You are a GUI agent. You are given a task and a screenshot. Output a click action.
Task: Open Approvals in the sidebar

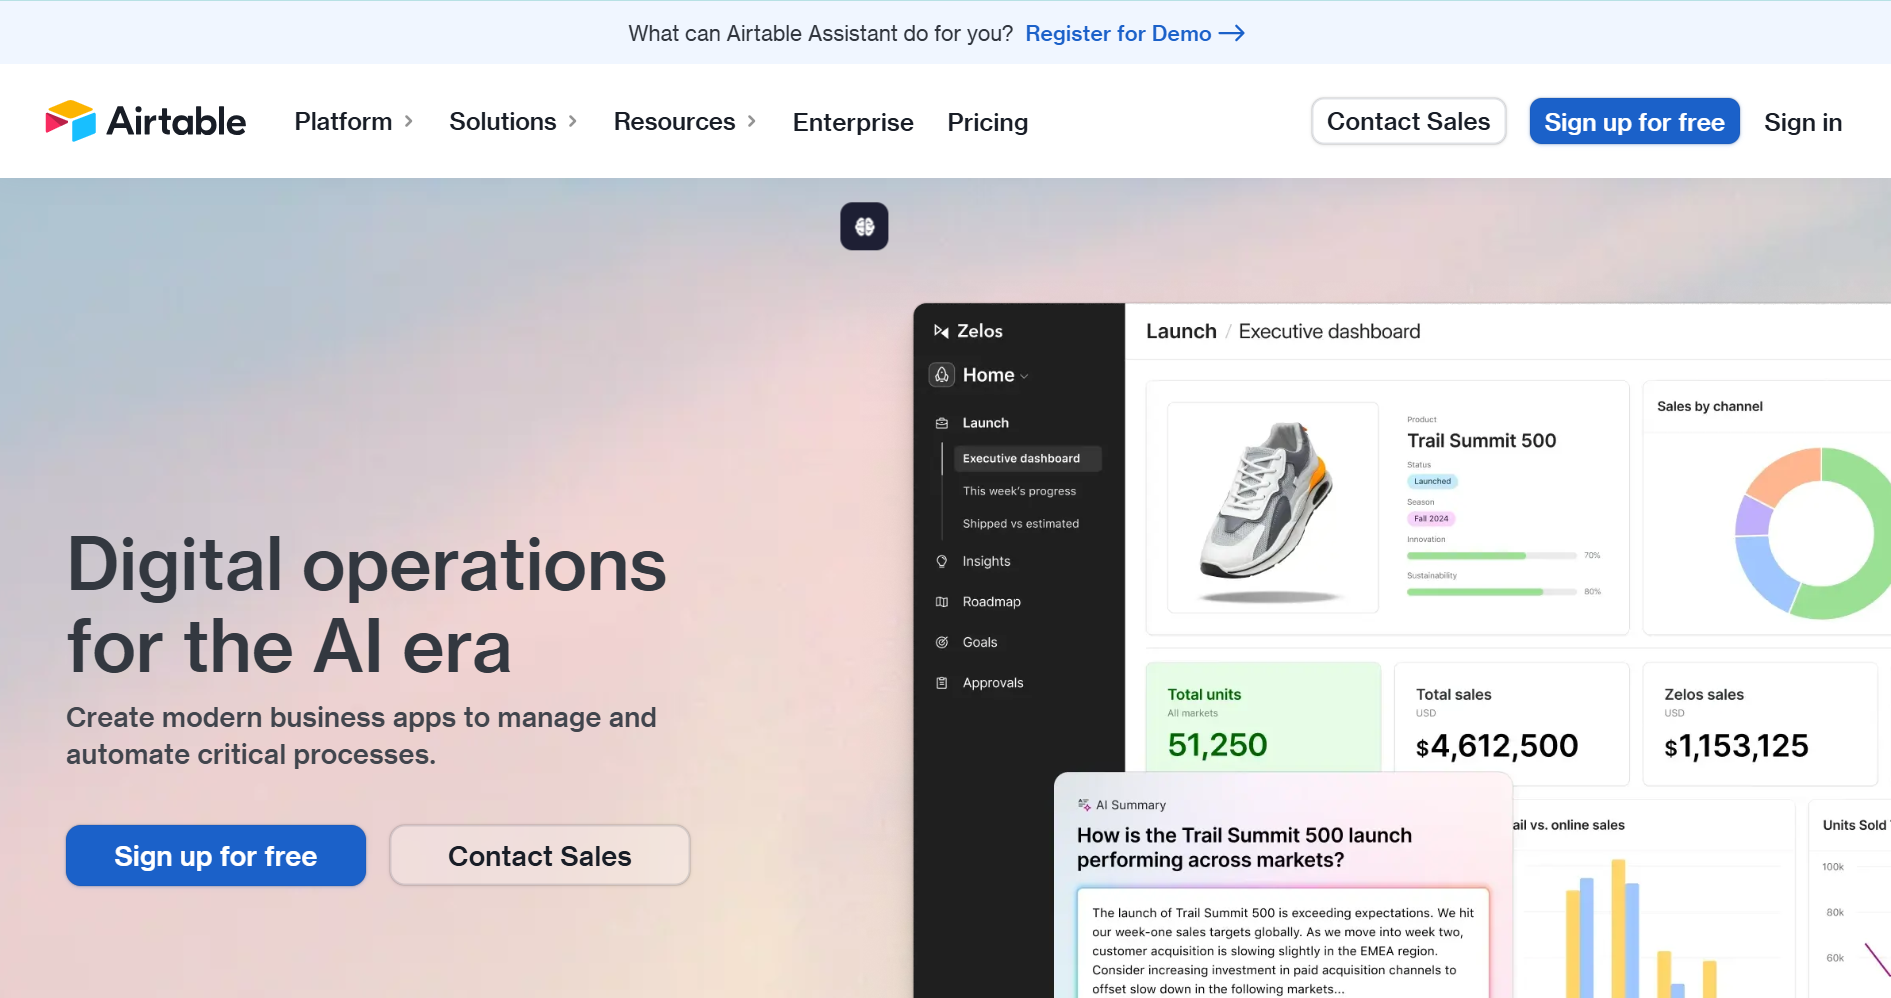coord(993,683)
